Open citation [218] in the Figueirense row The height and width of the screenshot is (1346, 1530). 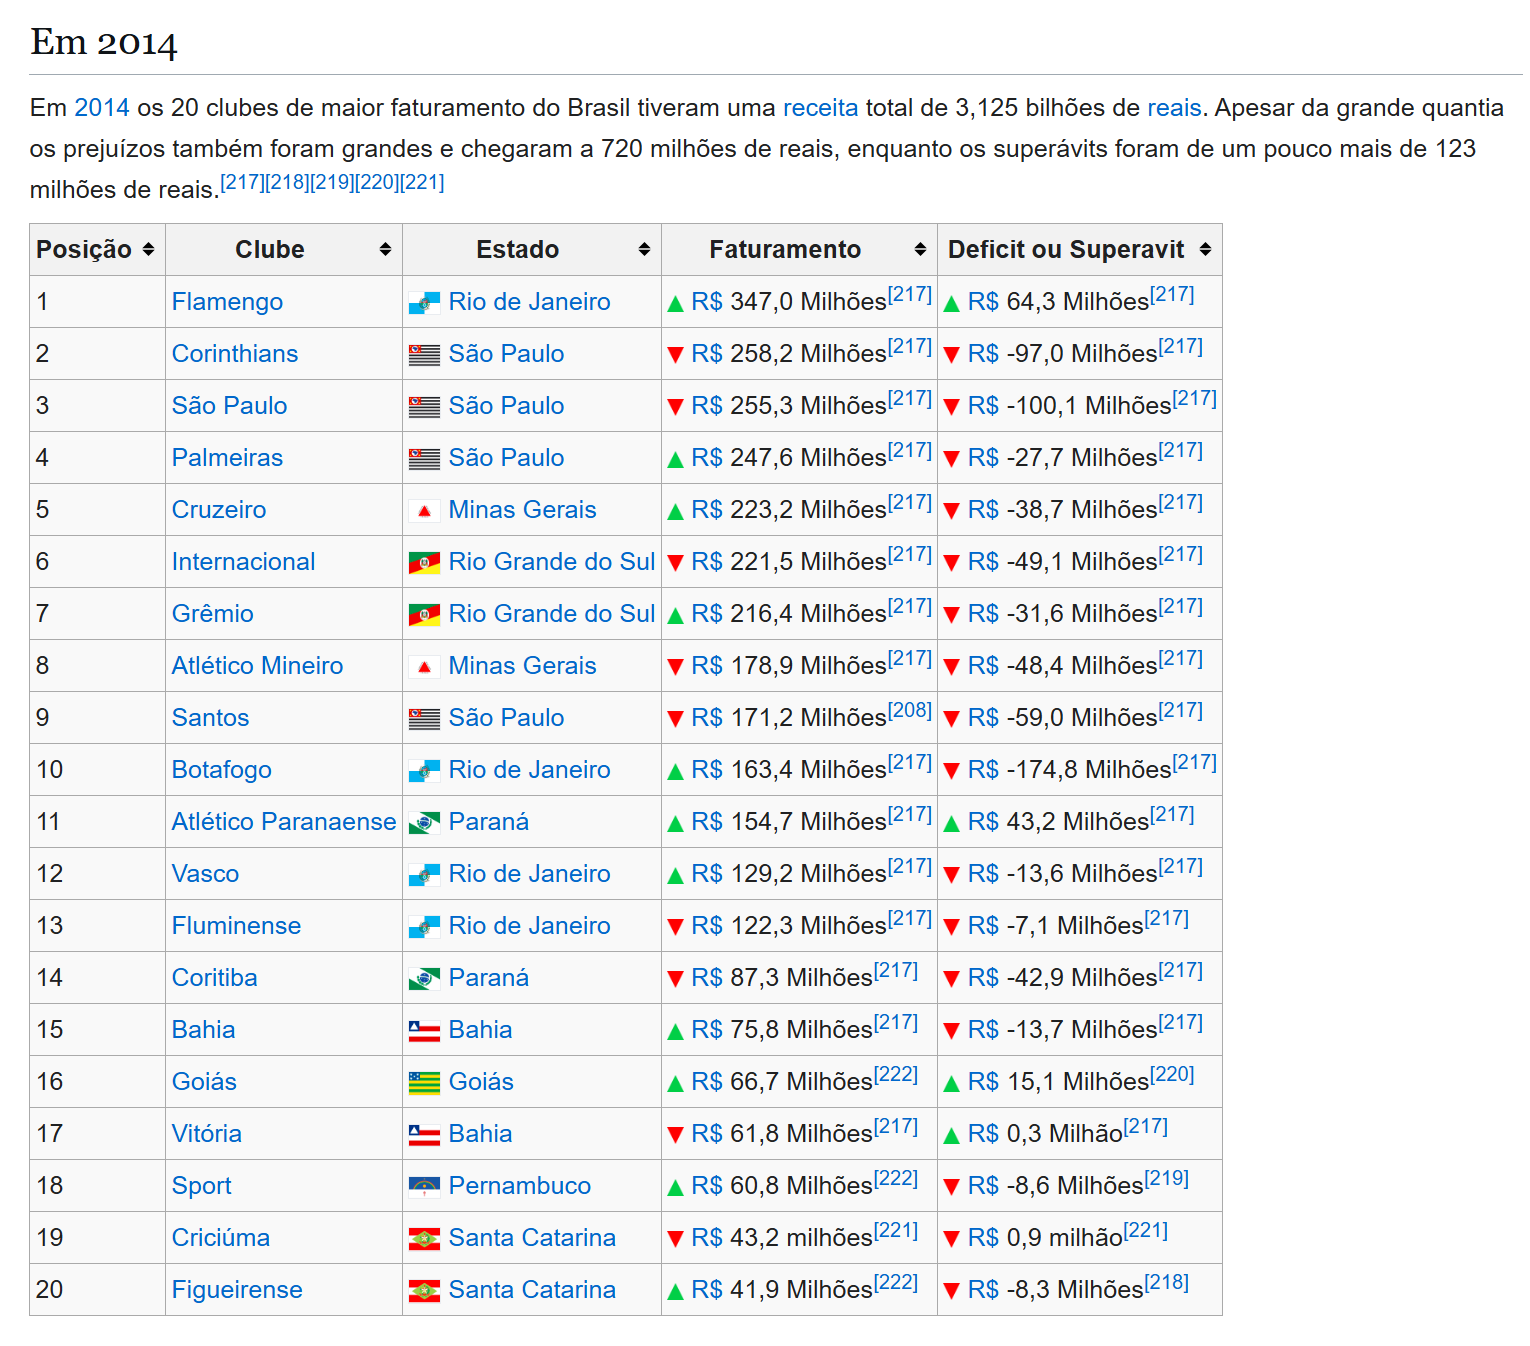point(1166,1282)
